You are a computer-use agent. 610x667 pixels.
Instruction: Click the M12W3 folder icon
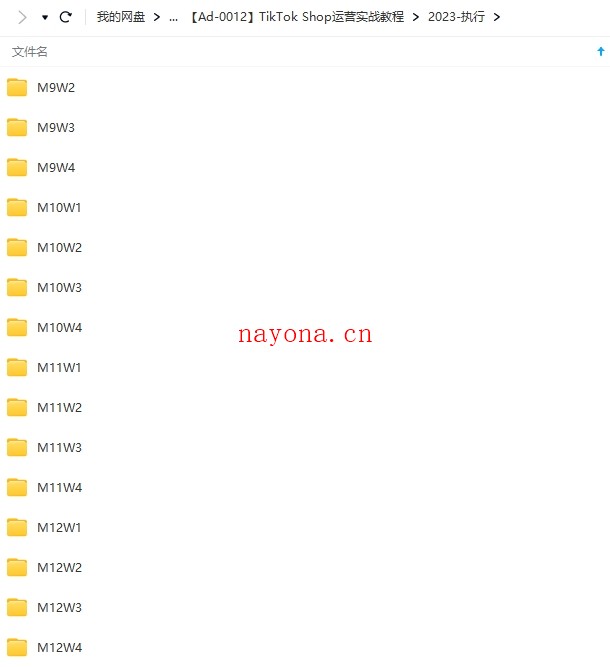pos(17,607)
